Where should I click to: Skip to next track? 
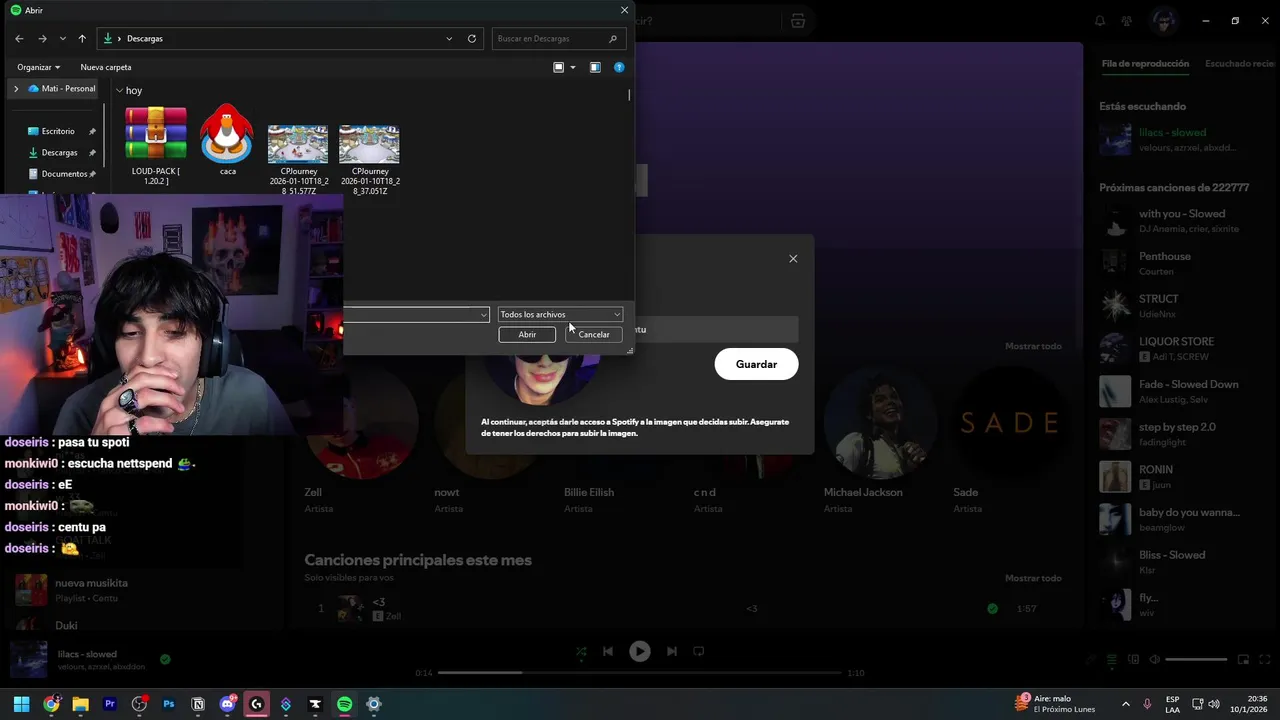point(672,651)
